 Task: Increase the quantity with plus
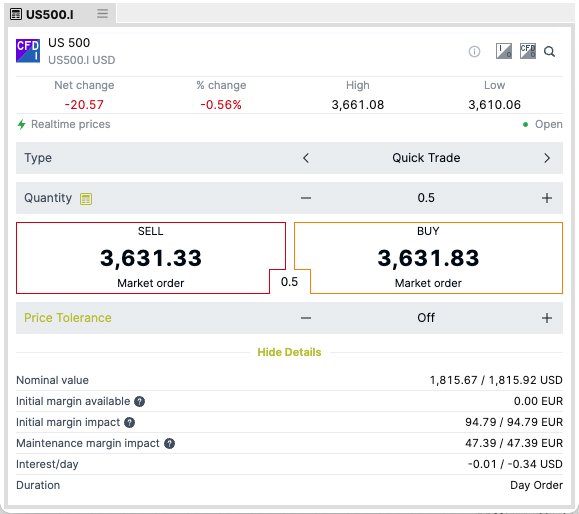point(547,198)
